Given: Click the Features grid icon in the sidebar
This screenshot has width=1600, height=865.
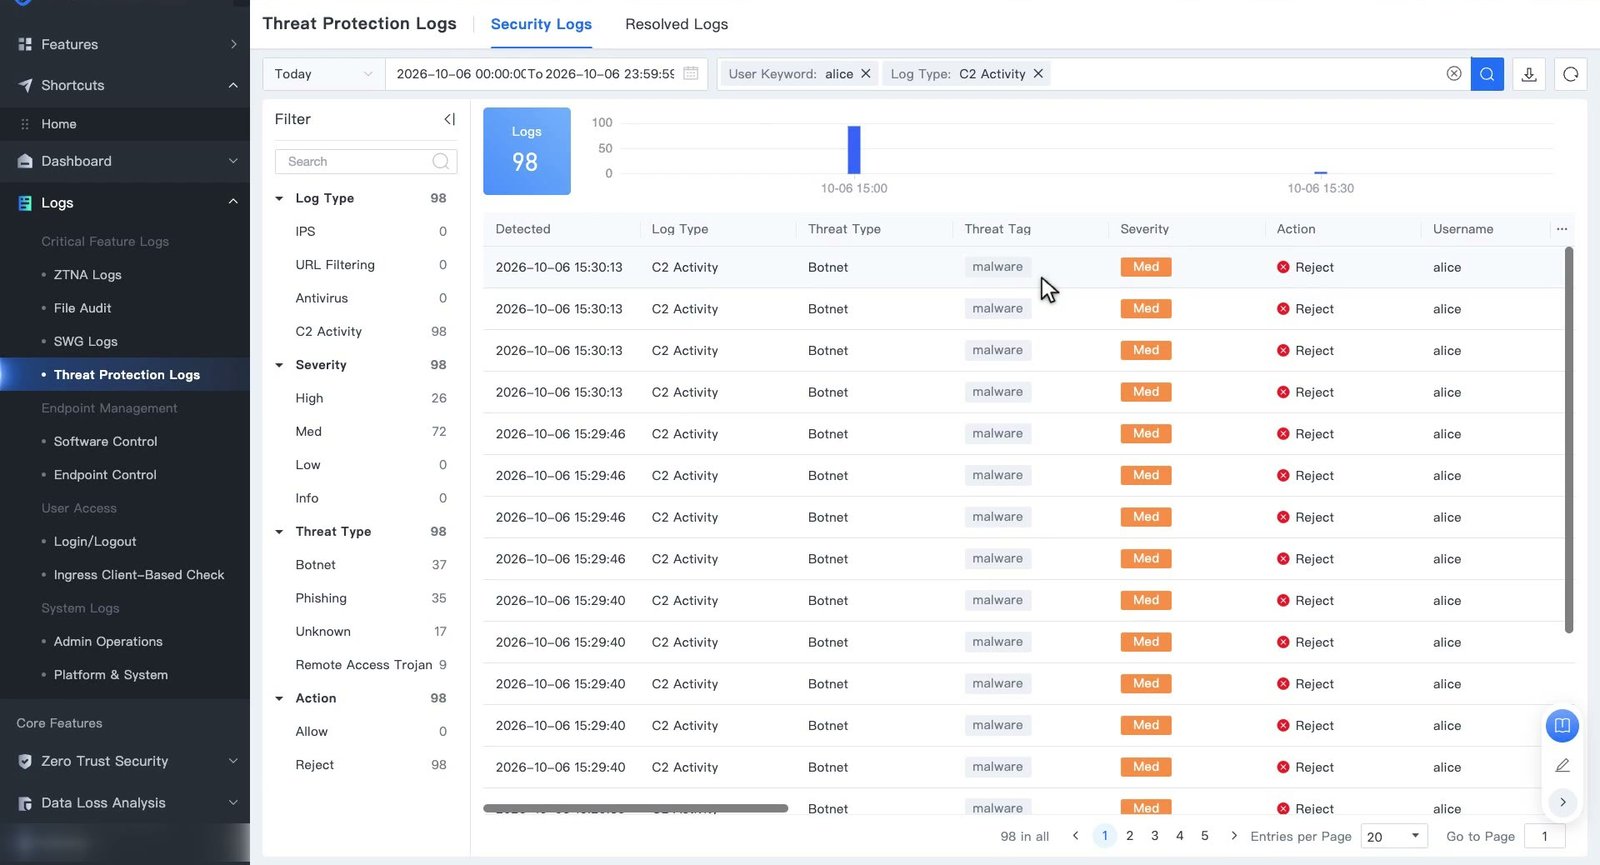Looking at the screenshot, I should tap(25, 44).
